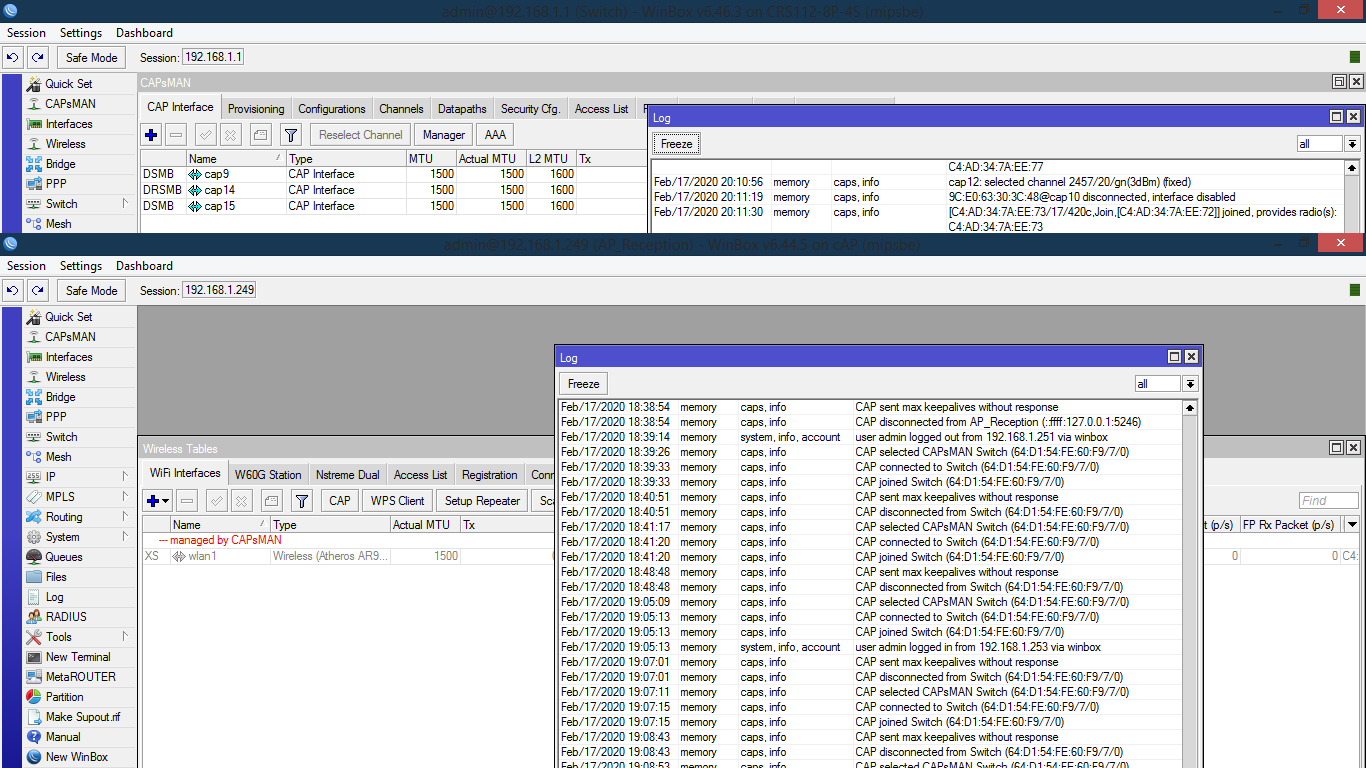Viewport: 1366px width, 768px height.
Task: Click the funnel filter icon in CAPsMAN toolbar
Action: (x=291, y=135)
